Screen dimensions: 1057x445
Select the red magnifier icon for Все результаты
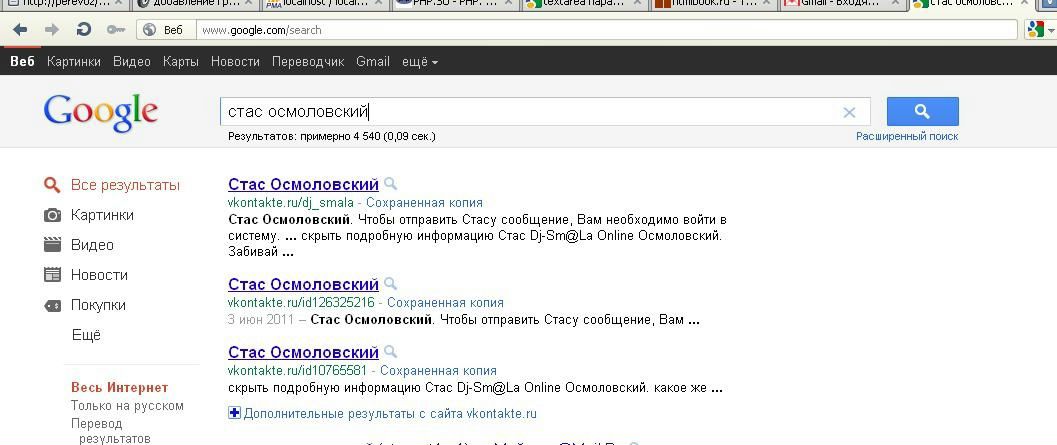point(52,185)
